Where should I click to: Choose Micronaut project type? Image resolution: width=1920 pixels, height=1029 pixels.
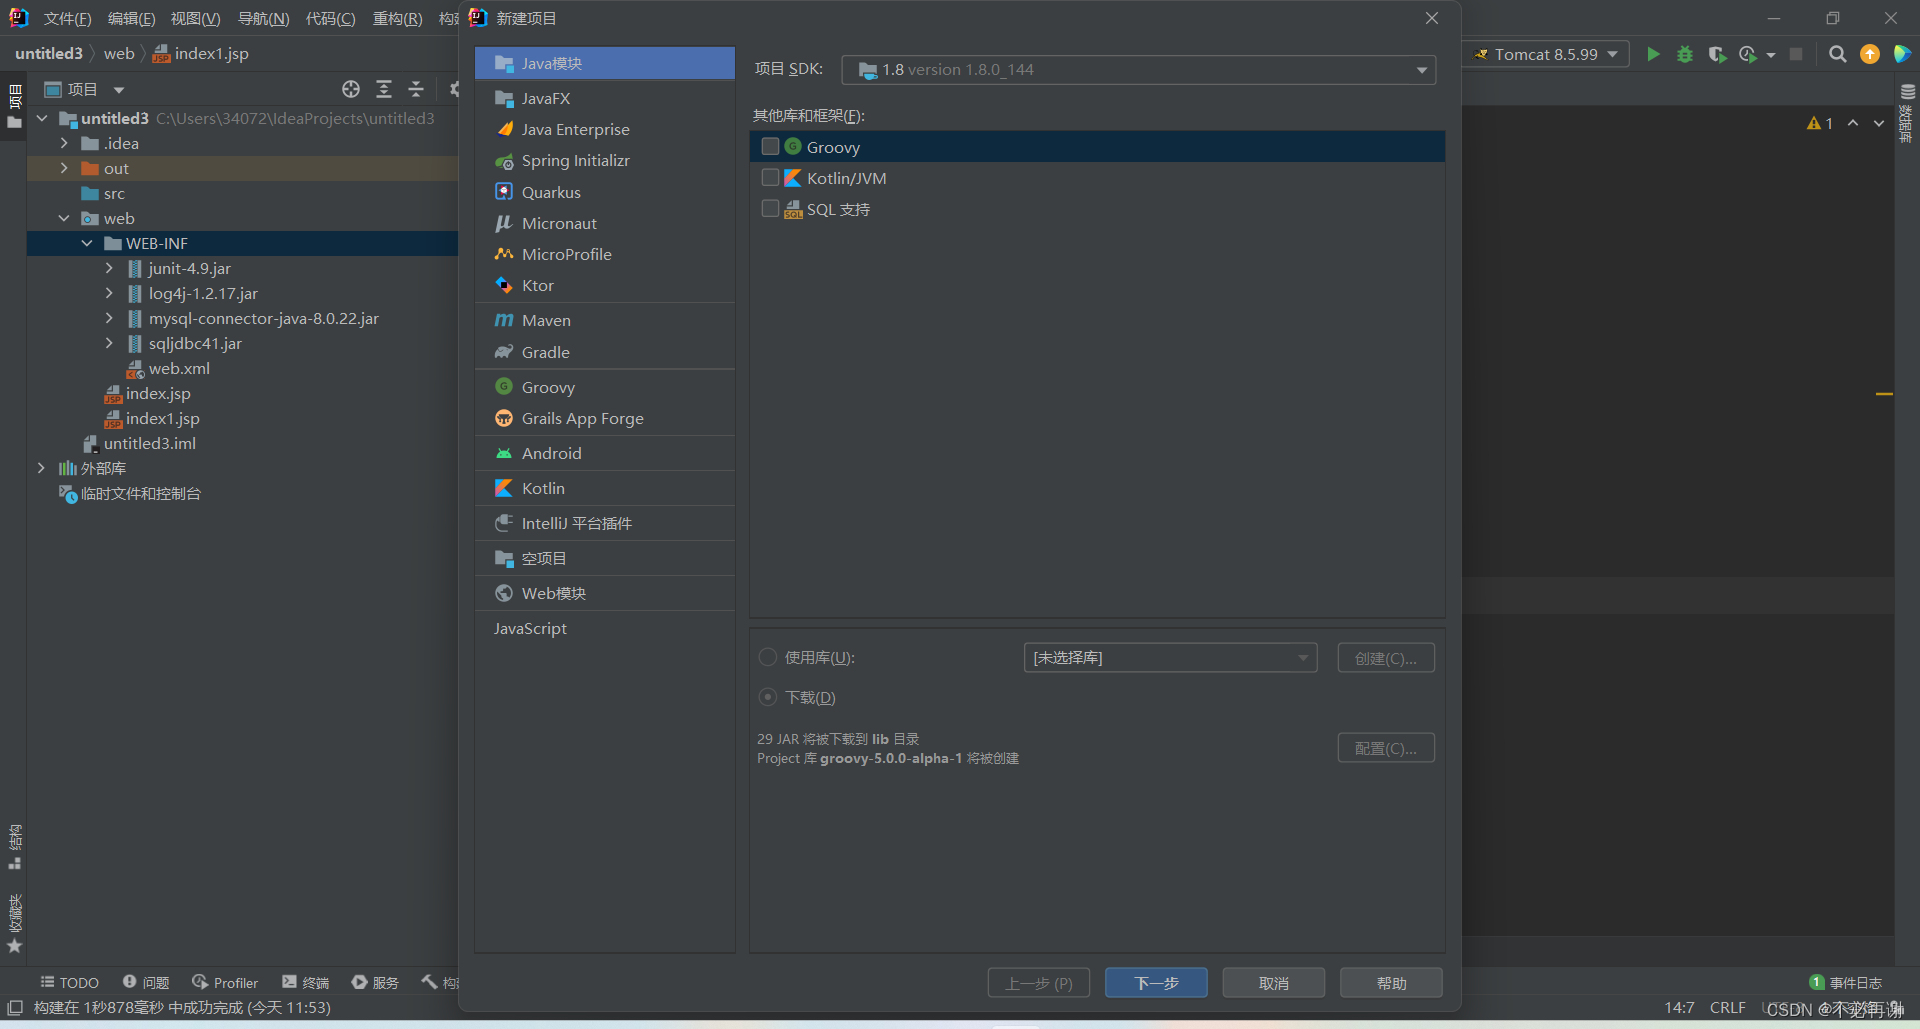point(604,223)
